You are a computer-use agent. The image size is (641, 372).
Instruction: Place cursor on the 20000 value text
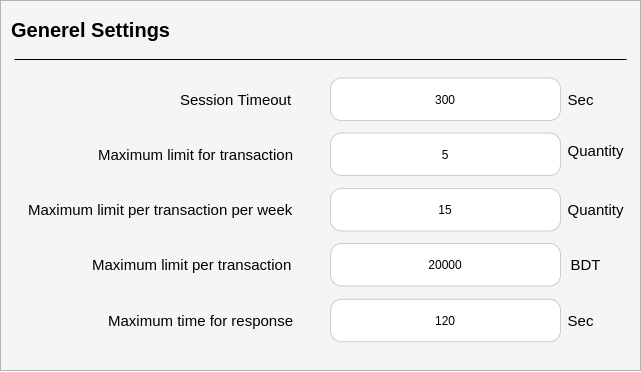click(x=445, y=265)
